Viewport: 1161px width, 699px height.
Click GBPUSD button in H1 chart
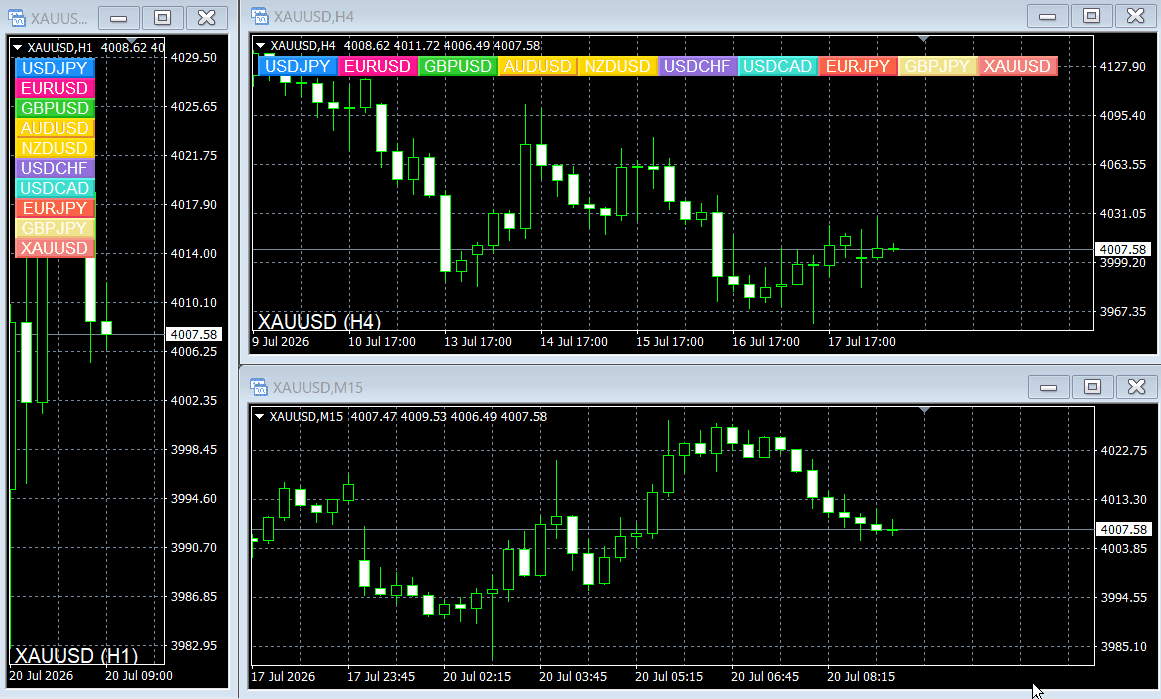point(55,108)
